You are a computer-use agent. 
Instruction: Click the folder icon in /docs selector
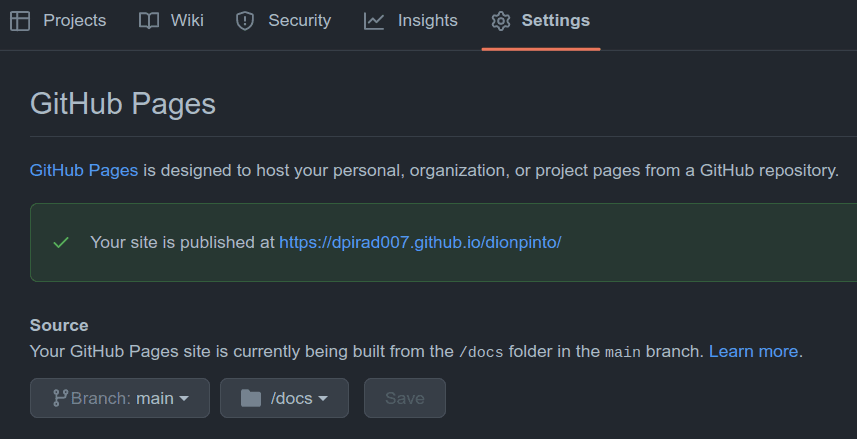click(x=251, y=398)
